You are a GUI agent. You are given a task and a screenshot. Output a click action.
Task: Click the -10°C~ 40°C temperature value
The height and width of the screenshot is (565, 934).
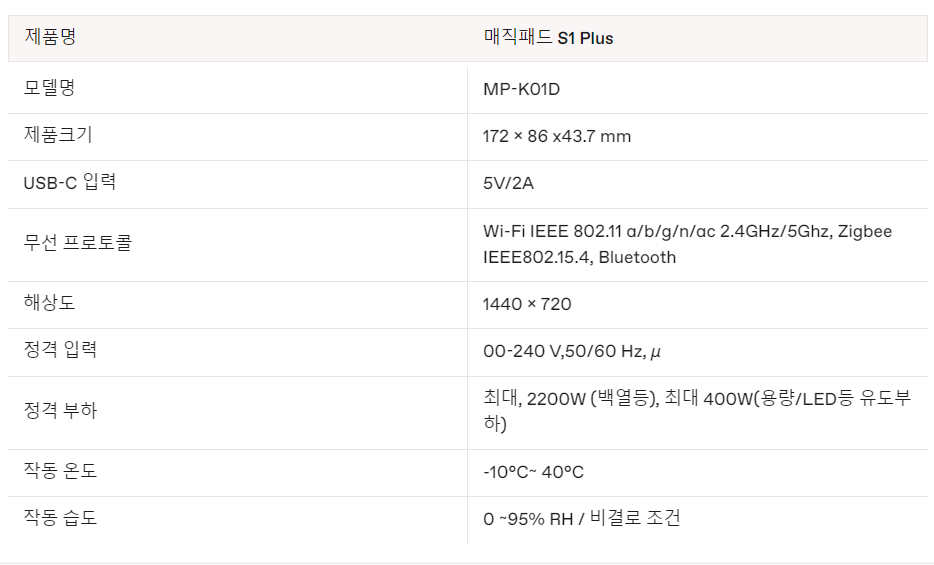(533, 472)
